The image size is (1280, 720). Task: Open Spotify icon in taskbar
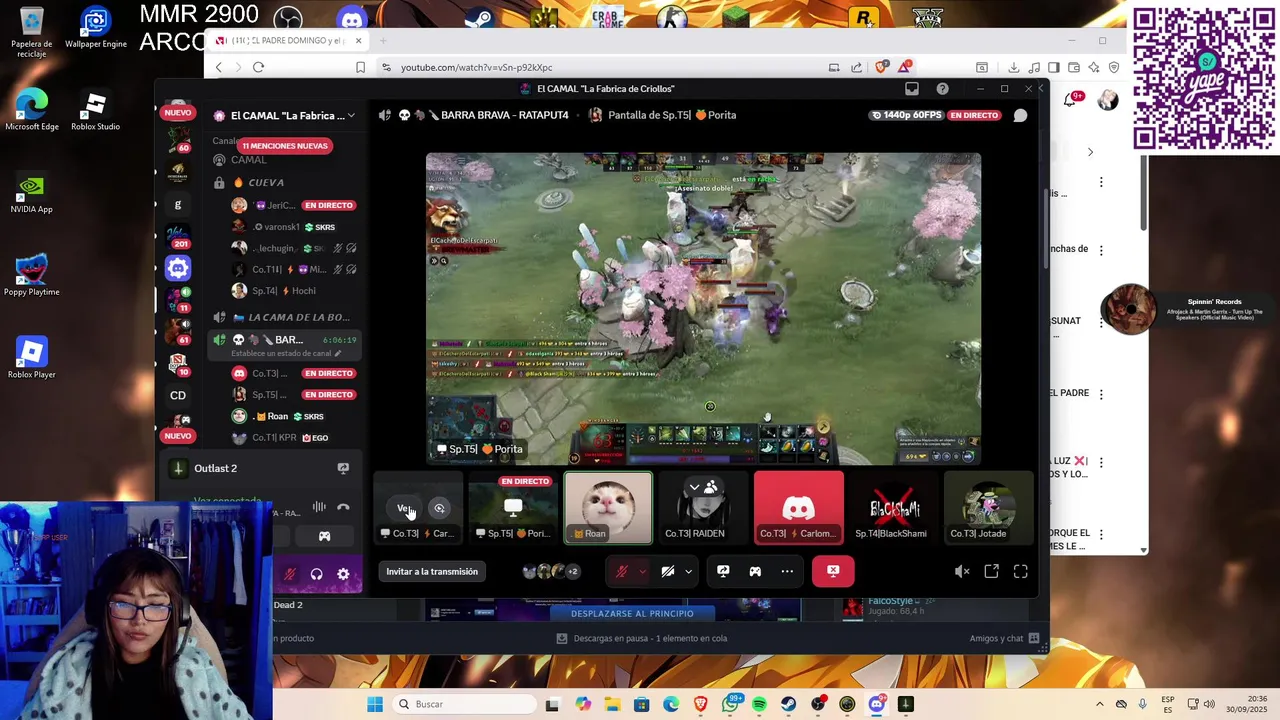click(x=759, y=704)
